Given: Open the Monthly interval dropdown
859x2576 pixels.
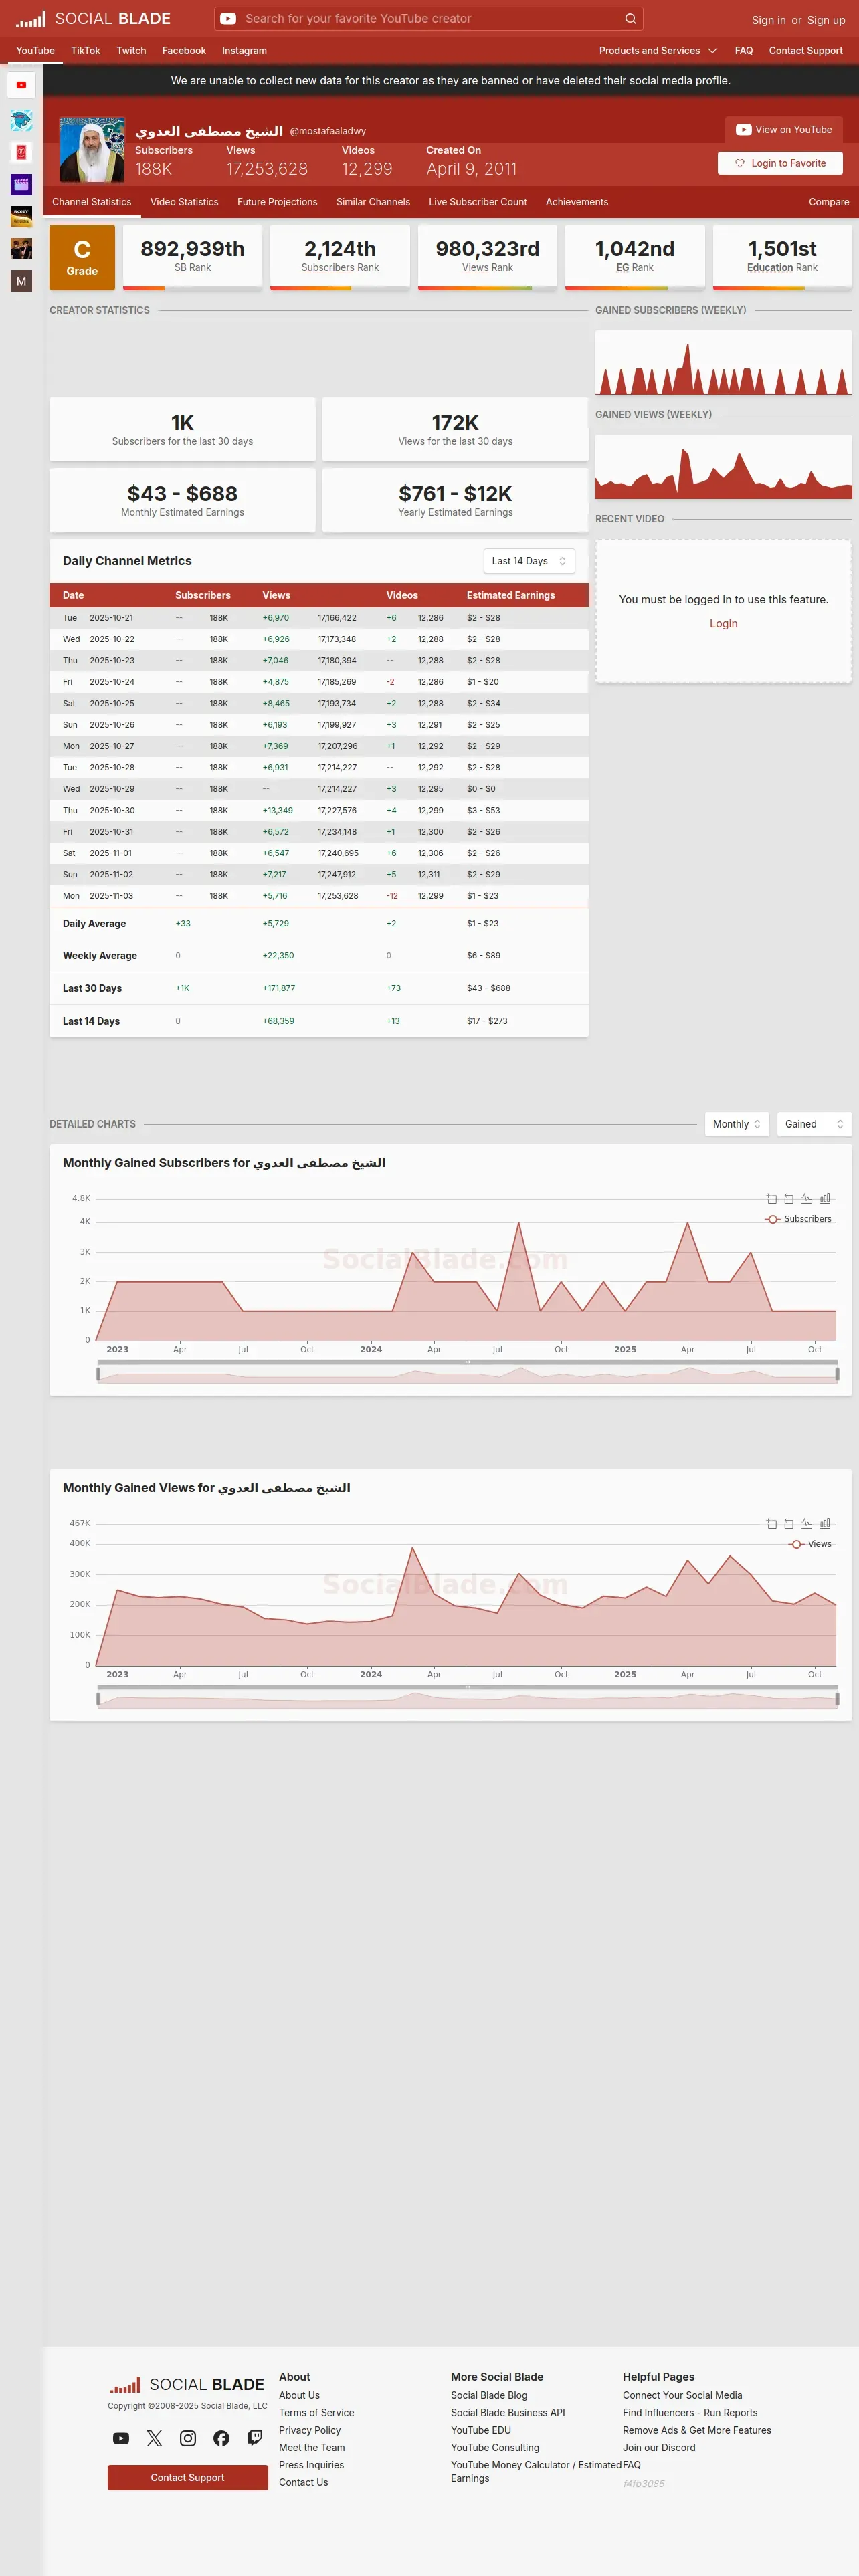Looking at the screenshot, I should click(x=737, y=1124).
